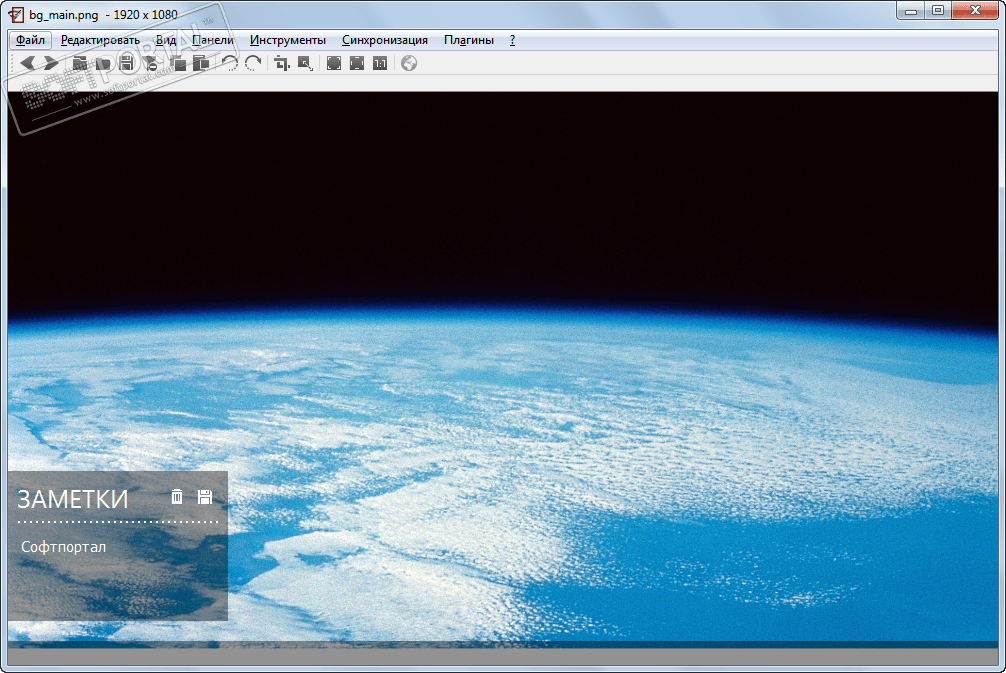Go to the next image arrow
This screenshot has height=673, width=1006.
click(x=50, y=63)
